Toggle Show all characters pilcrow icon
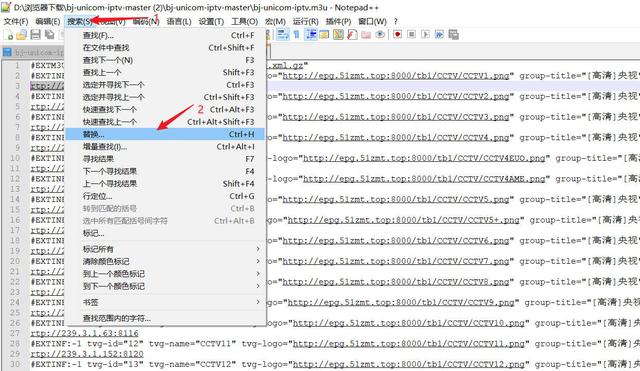The width and height of the screenshot is (640, 371). pos(297,35)
